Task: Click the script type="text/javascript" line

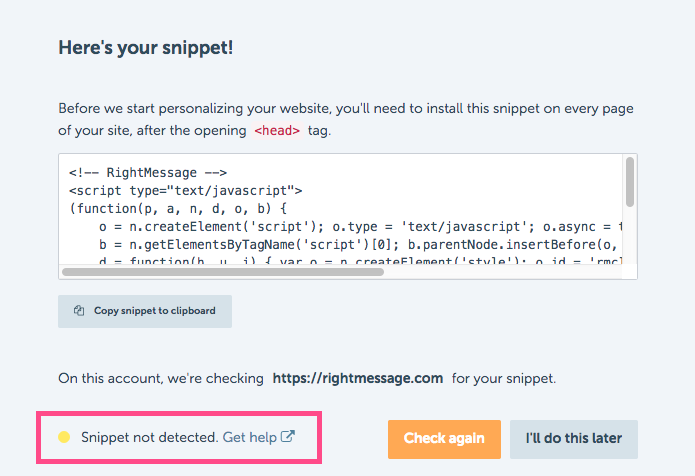Action: point(186,191)
